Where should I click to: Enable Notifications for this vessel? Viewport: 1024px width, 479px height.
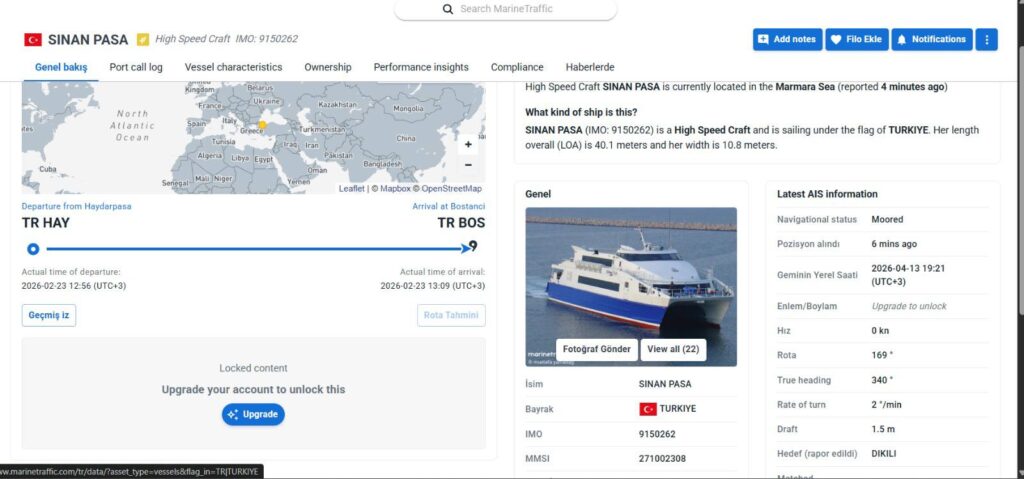[x=931, y=39]
